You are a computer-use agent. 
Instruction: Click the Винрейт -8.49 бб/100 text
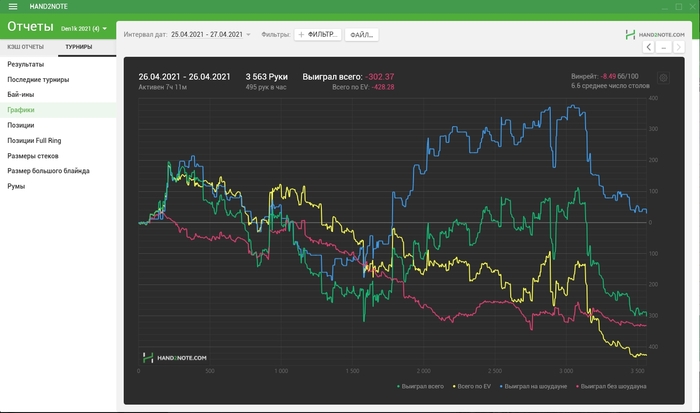[x=604, y=76]
